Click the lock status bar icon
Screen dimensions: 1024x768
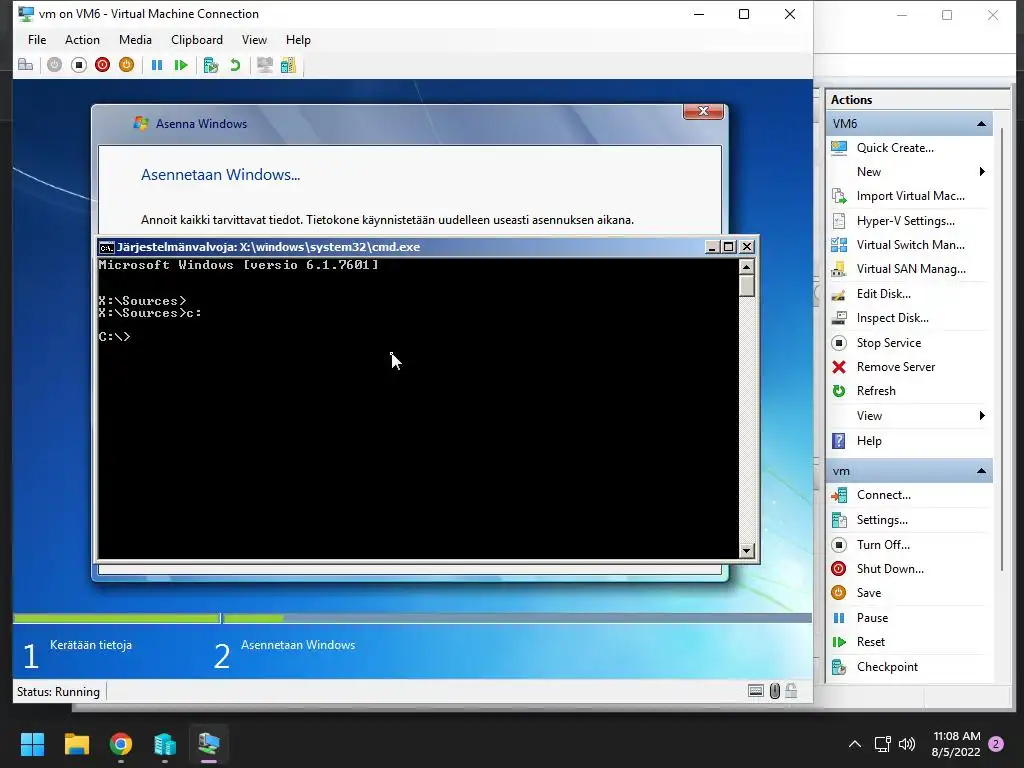click(791, 691)
